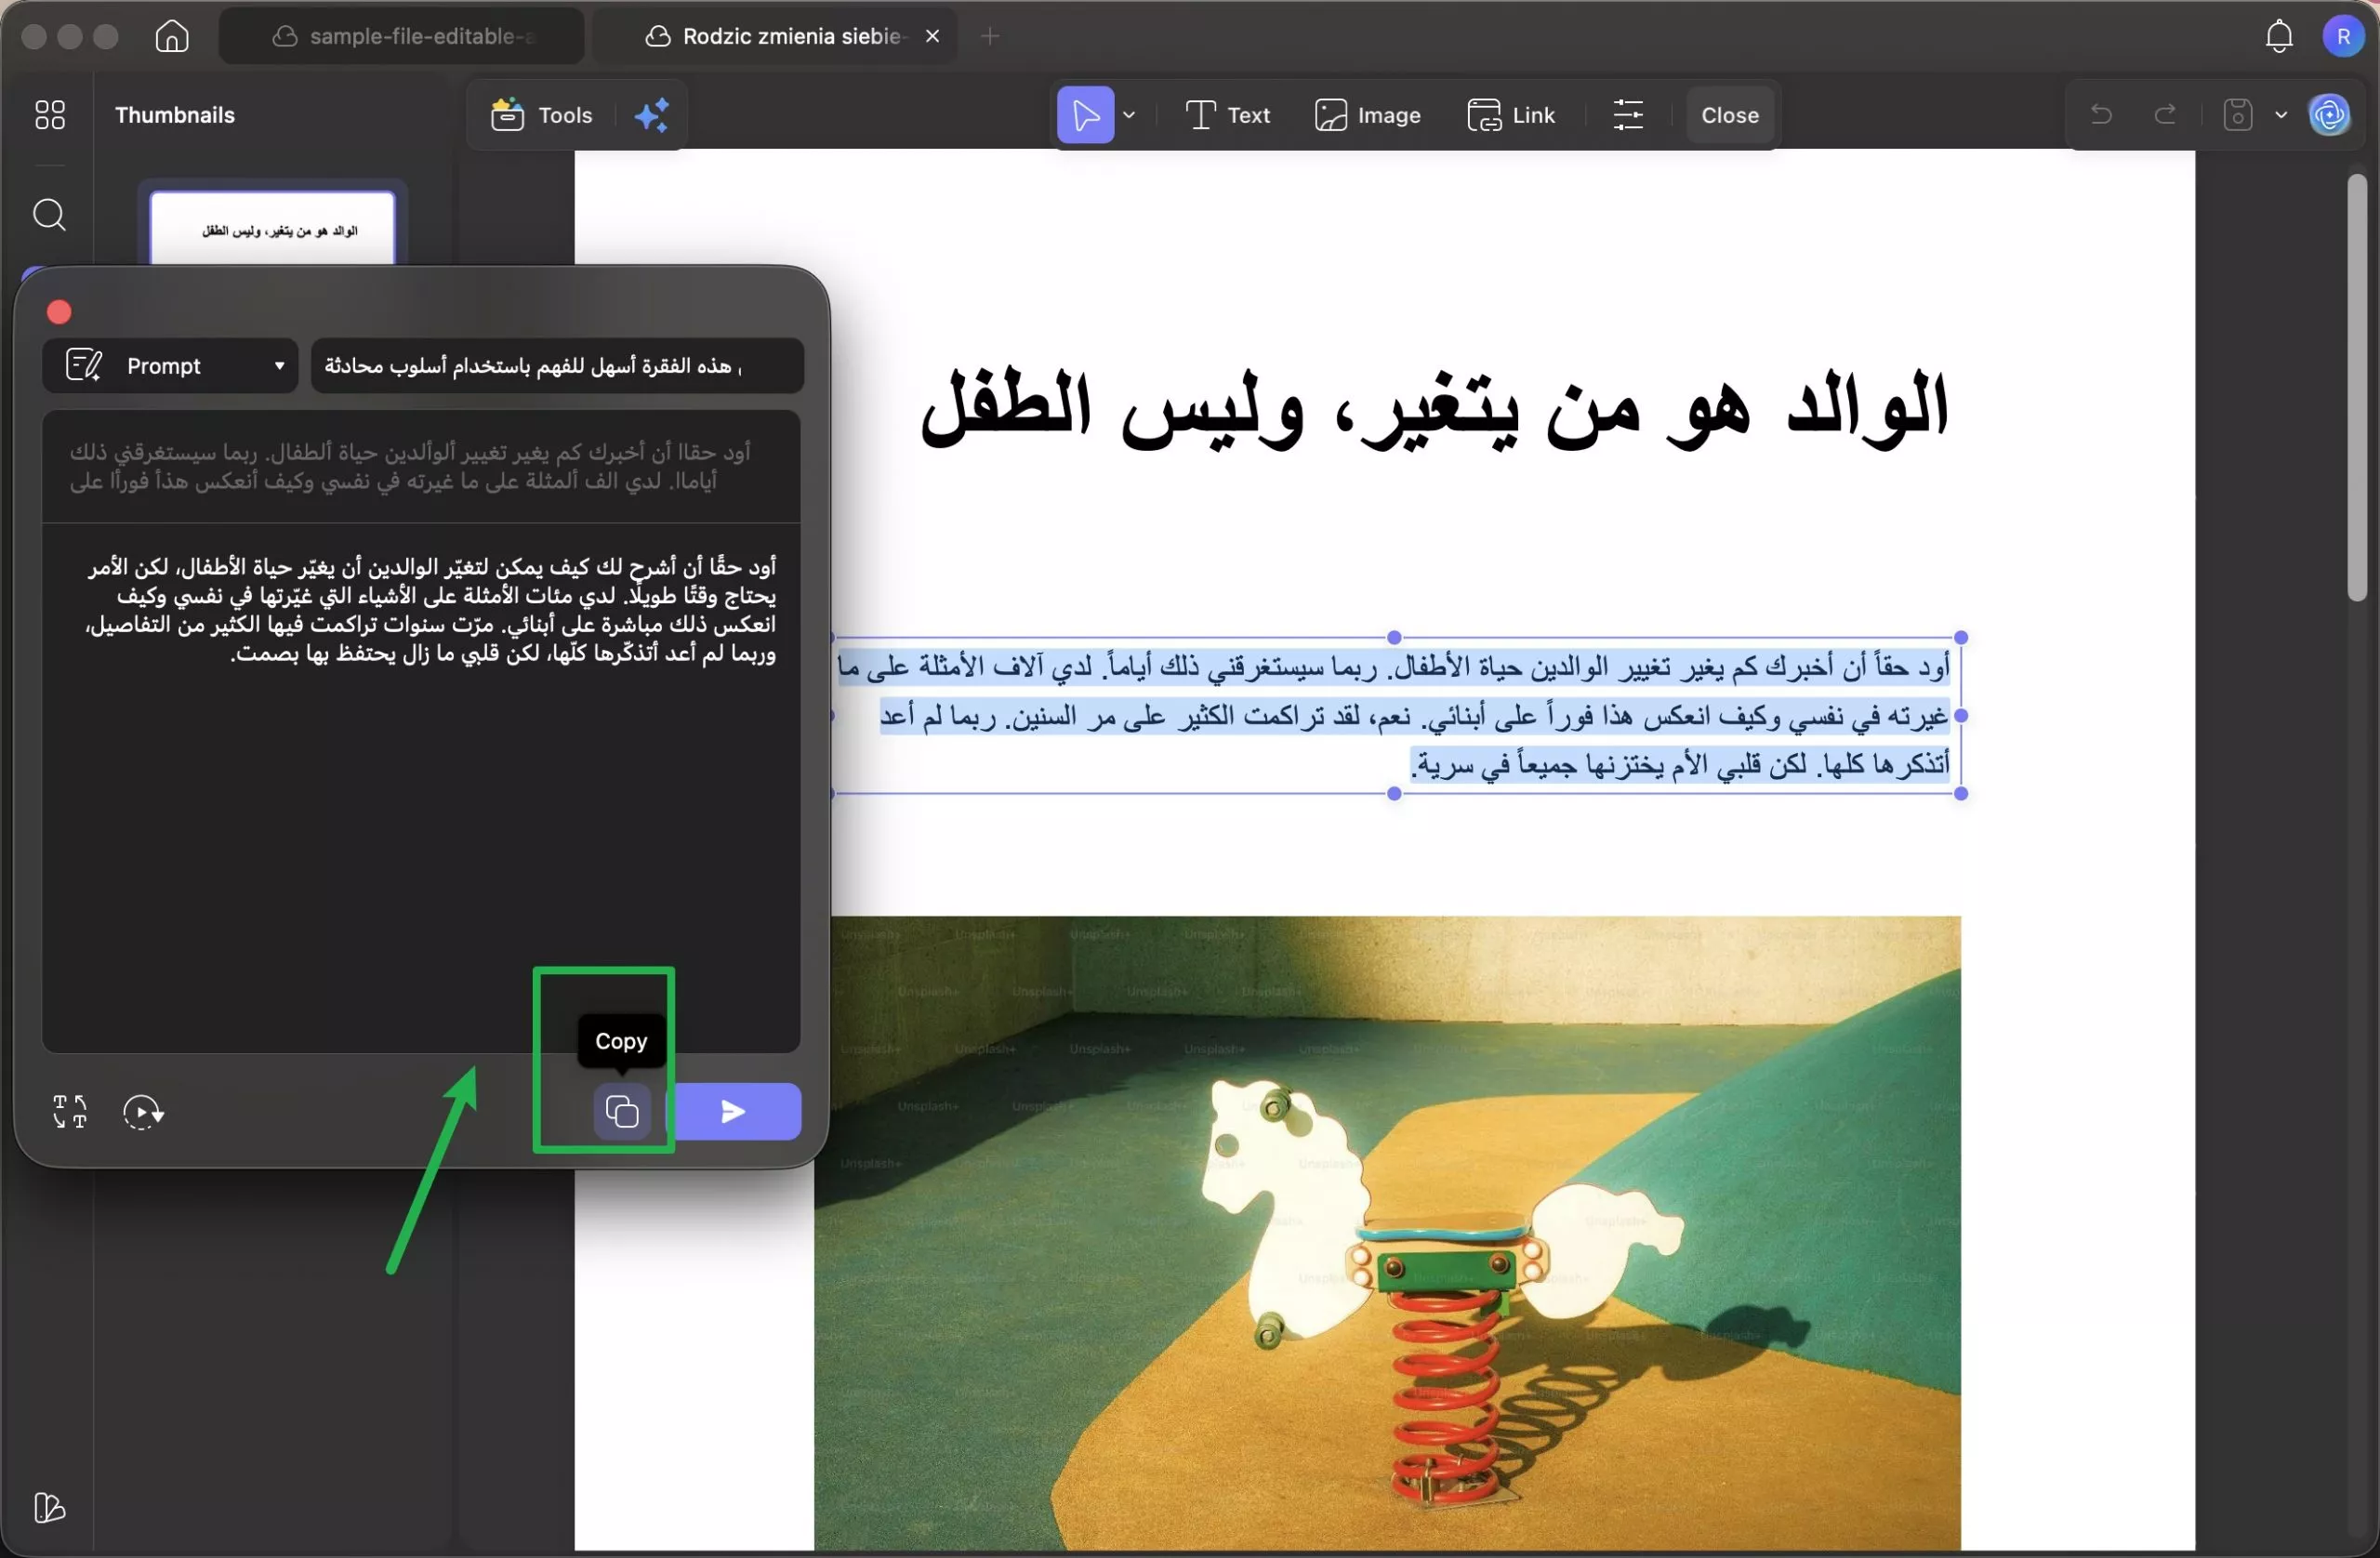
Task: Click the regenerate response icon
Action: (144, 1112)
